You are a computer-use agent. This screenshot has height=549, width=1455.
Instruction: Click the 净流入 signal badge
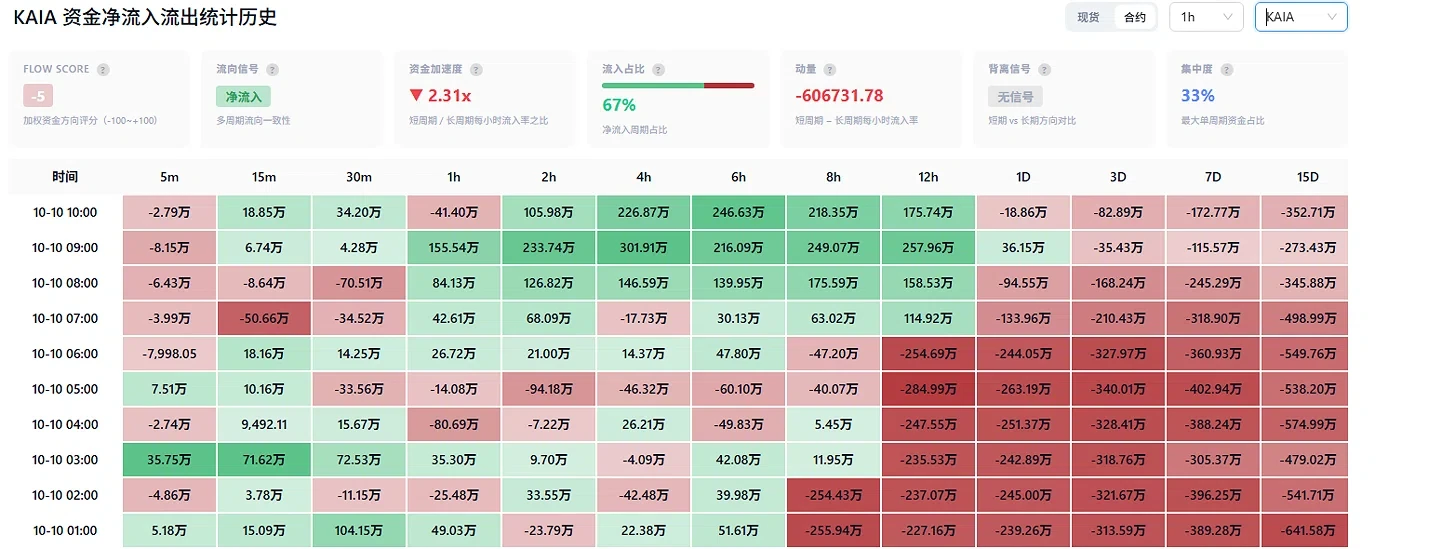pos(243,97)
